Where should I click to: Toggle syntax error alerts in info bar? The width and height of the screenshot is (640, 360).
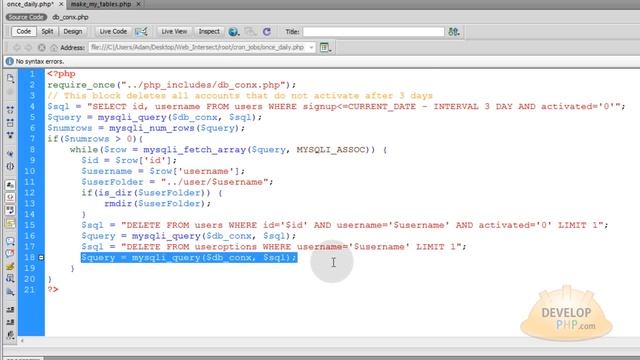(10, 223)
